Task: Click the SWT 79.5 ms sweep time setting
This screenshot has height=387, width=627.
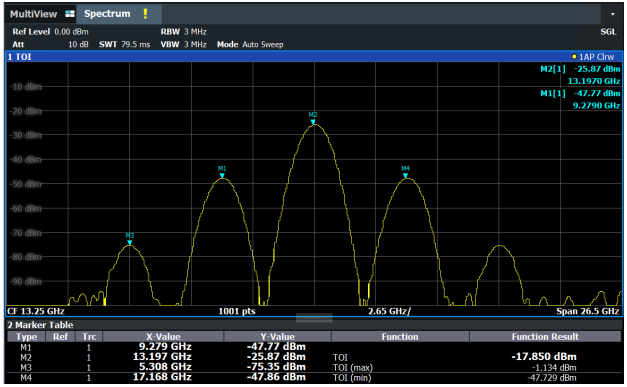Action: 124,44
